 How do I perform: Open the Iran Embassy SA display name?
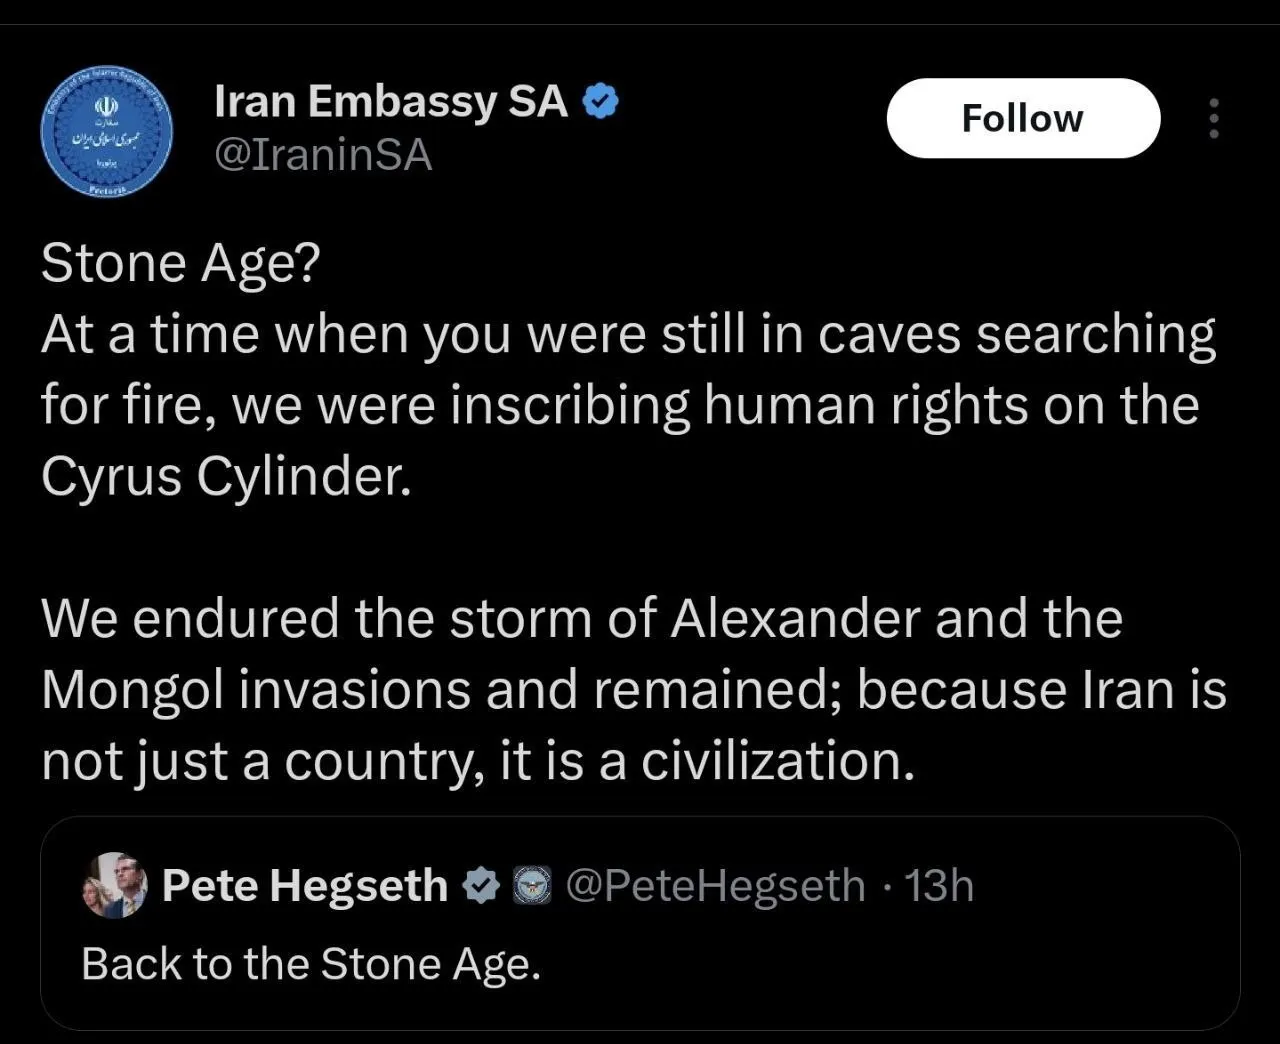[391, 101]
